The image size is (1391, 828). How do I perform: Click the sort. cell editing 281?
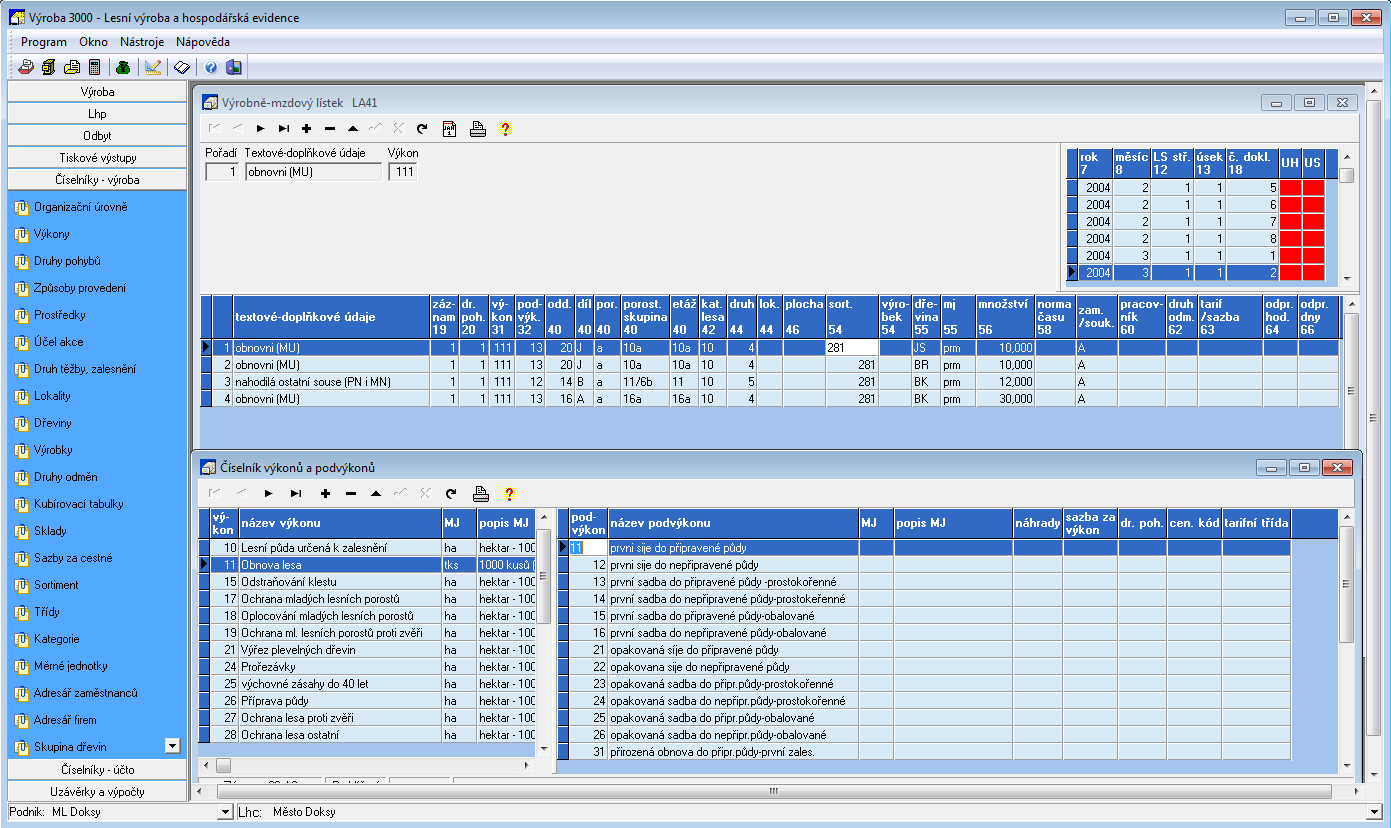point(852,347)
